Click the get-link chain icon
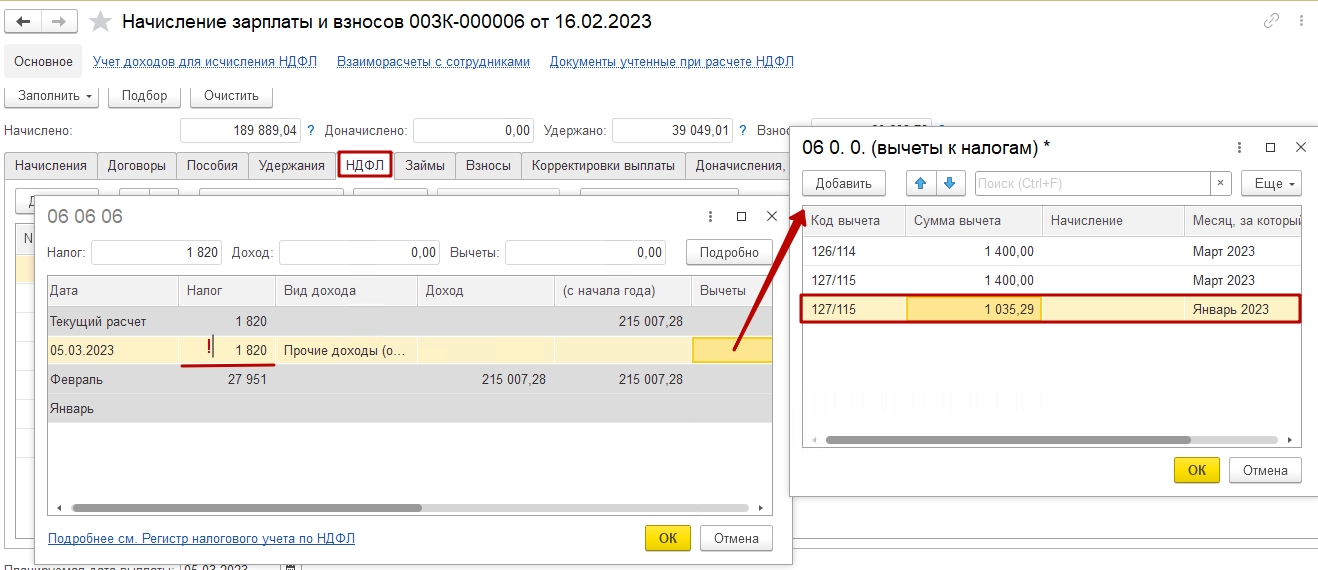 point(1272,21)
